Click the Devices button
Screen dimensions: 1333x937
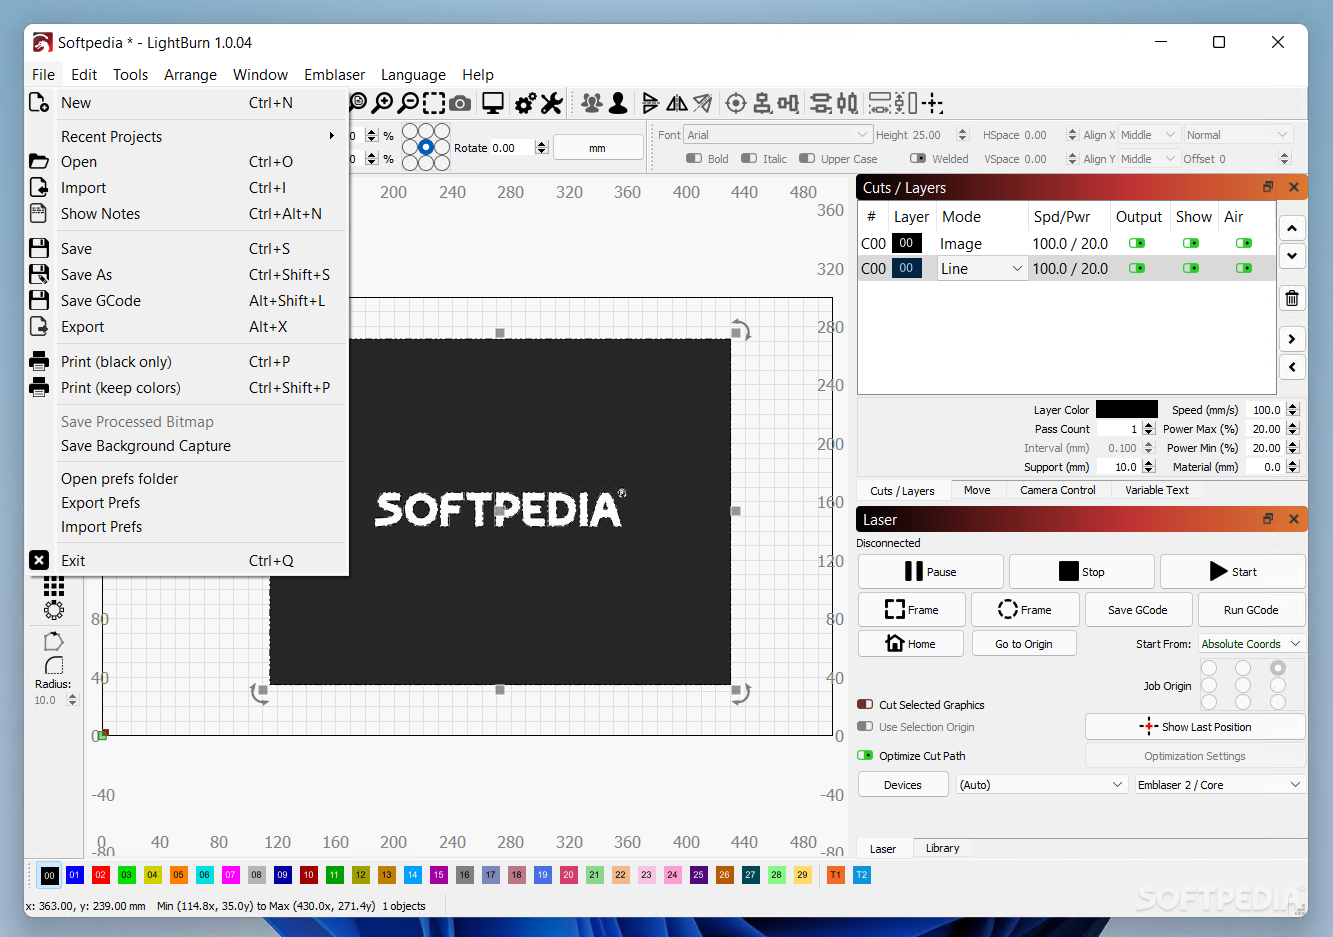coord(903,785)
